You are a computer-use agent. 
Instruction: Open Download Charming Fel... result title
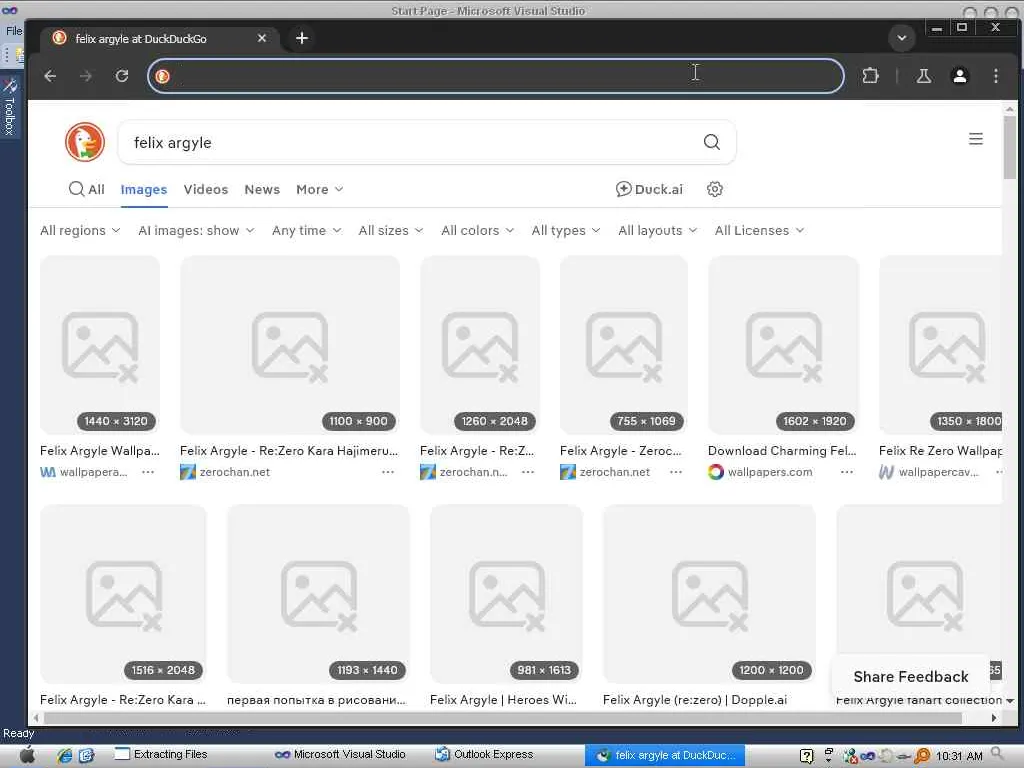pyautogui.click(x=782, y=451)
